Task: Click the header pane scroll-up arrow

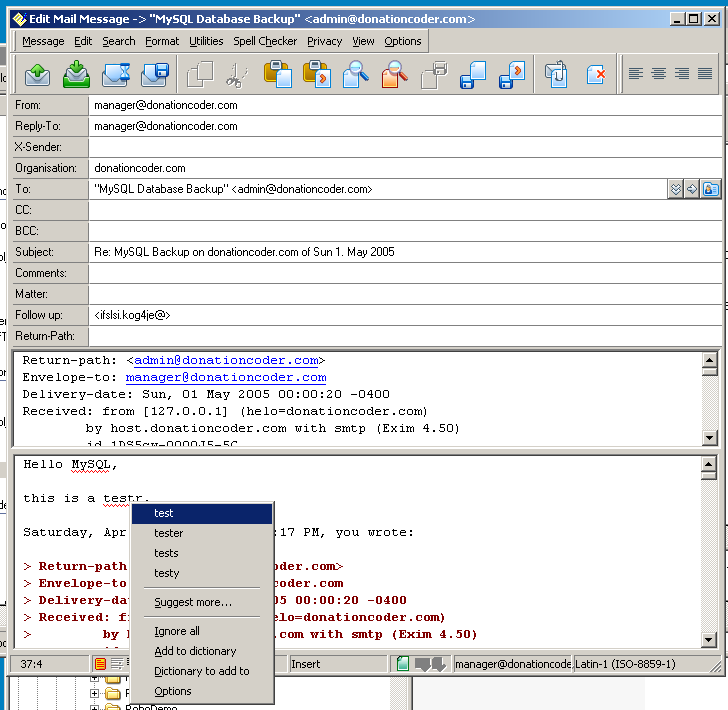Action: 709,359
